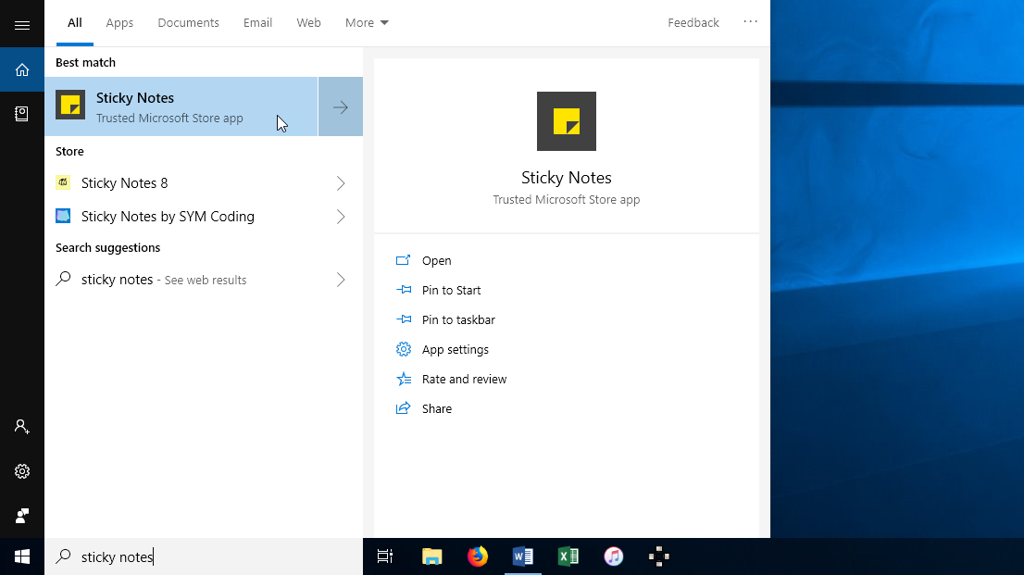Open Task View on the taskbar
The image size is (1024, 575).
(385, 557)
